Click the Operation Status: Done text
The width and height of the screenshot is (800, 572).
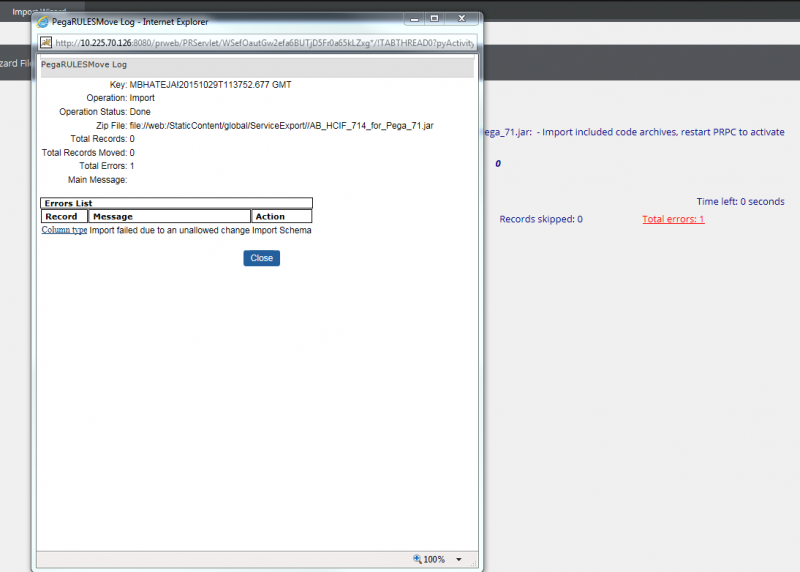click(105, 112)
